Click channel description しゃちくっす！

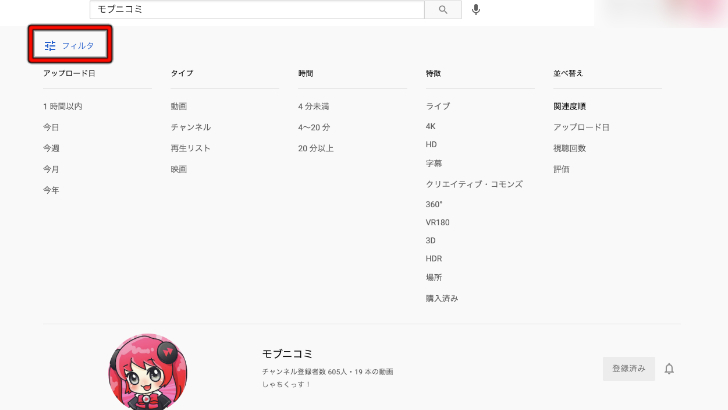[286, 384]
